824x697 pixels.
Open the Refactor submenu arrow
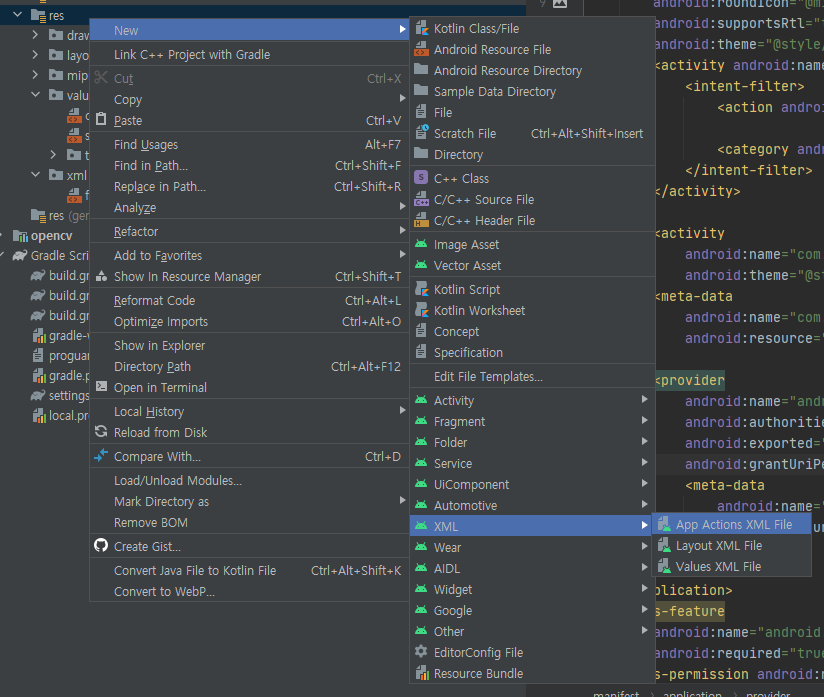[402, 230]
